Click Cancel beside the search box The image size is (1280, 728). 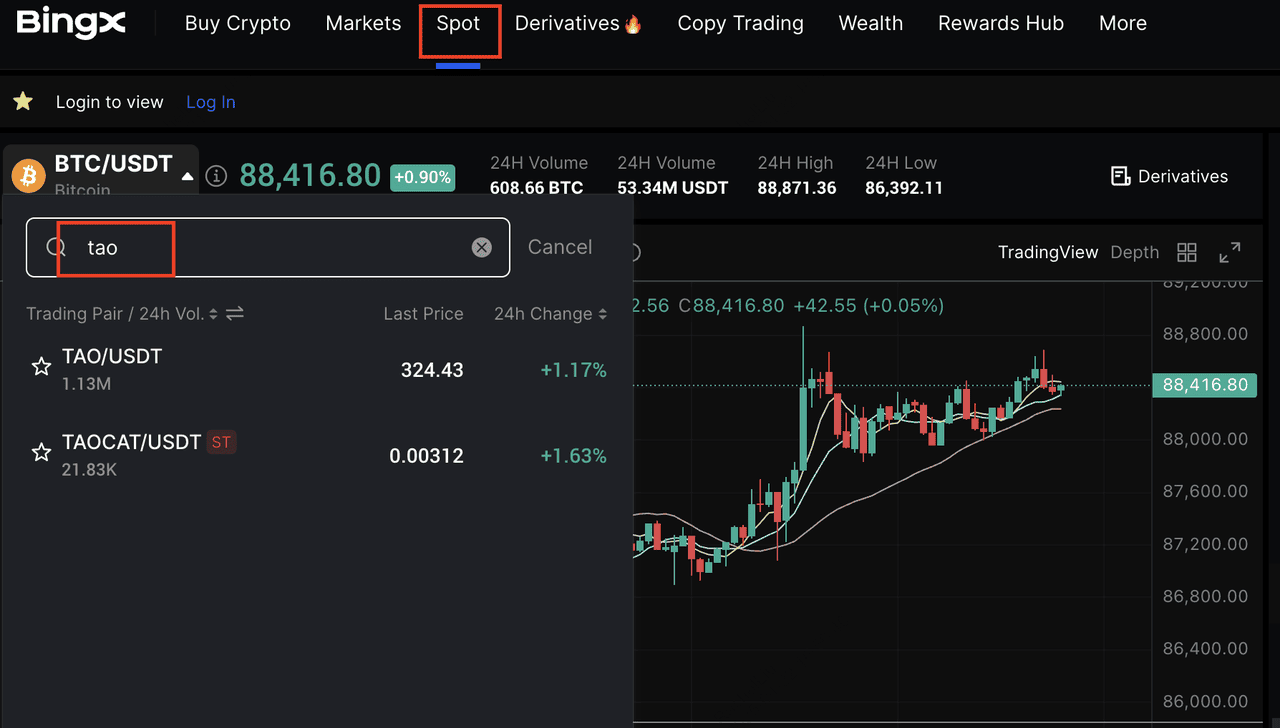pyautogui.click(x=560, y=247)
